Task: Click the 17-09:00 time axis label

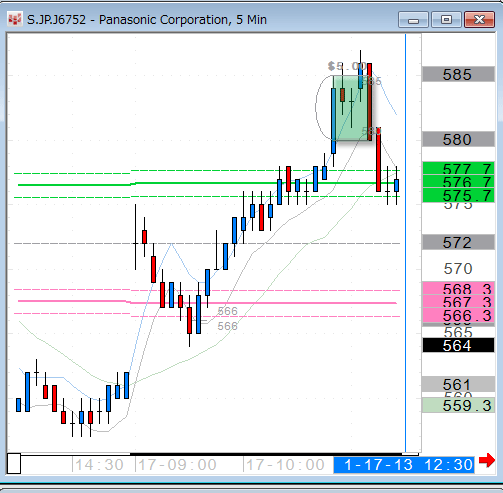Action: [177, 465]
